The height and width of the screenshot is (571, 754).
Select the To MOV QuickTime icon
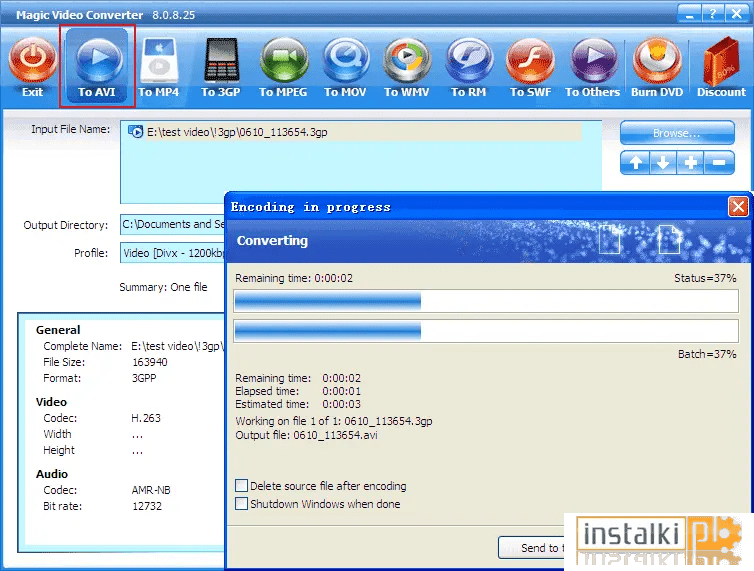pos(346,61)
